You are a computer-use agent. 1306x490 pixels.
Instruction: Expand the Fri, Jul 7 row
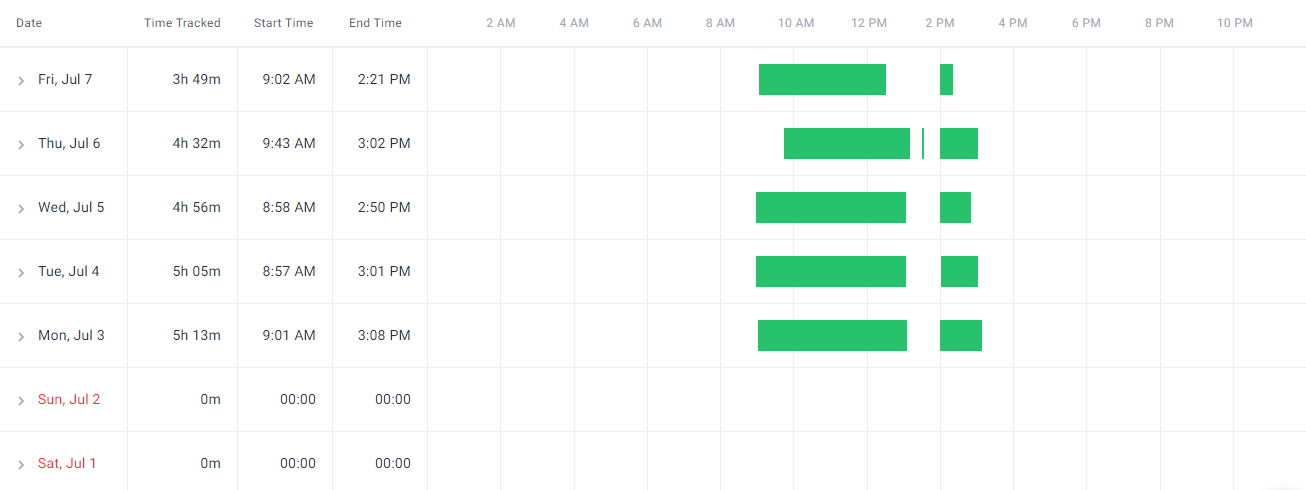(21, 80)
